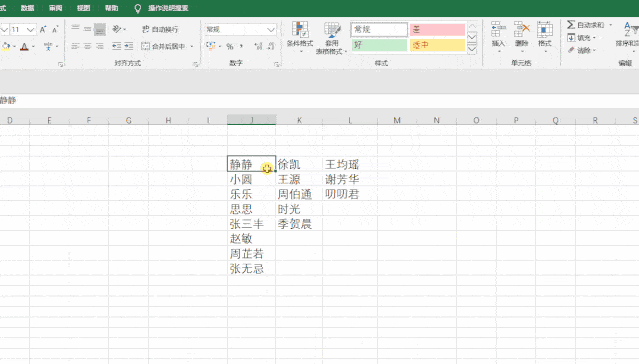Screen dimensions: 639x364
Task: Click the Decrease Font Size icon
Action: point(55,29)
